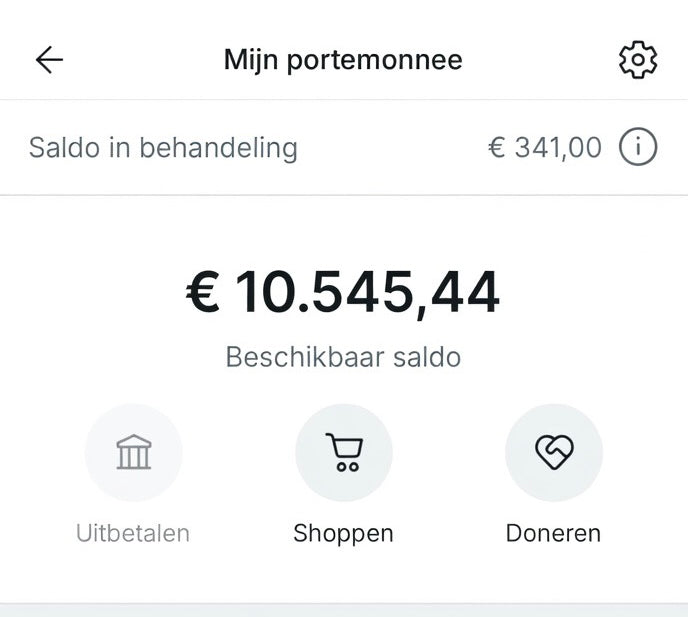This screenshot has height=617, width=688.
Task: Tap the shopping cart icon
Action: point(344,452)
